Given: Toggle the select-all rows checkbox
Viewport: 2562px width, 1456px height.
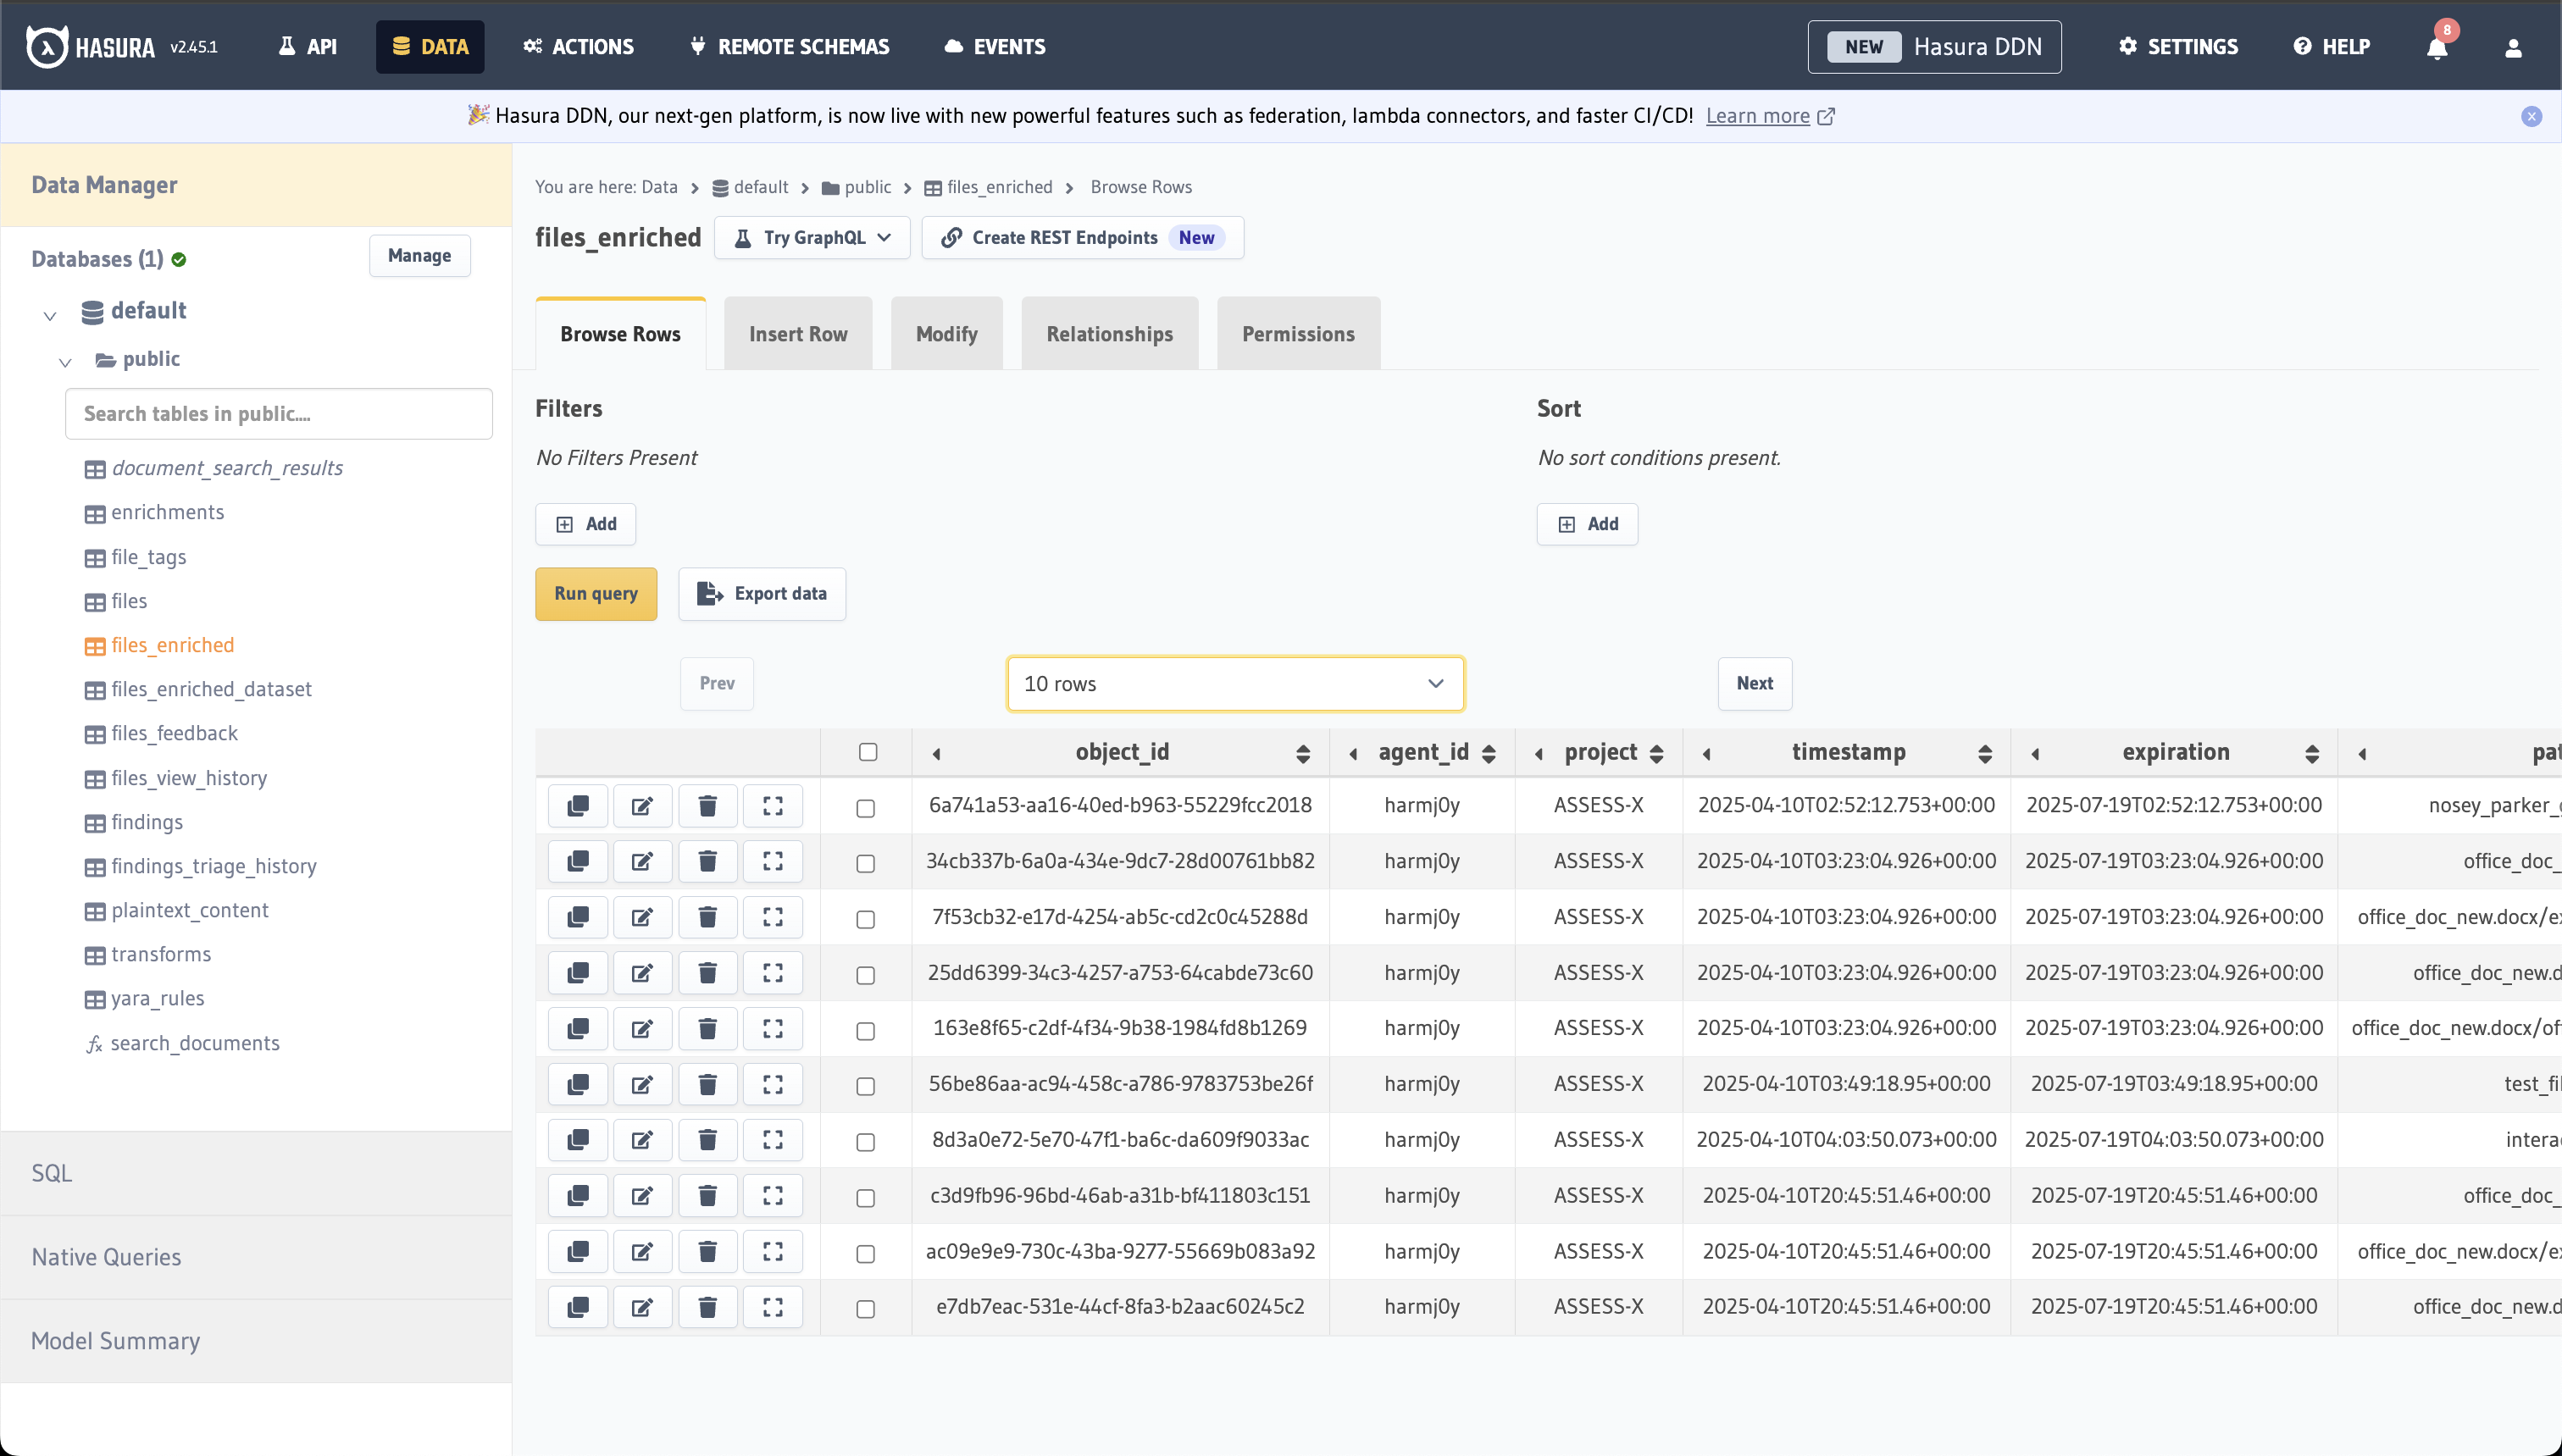Looking at the screenshot, I should pos(867,752).
